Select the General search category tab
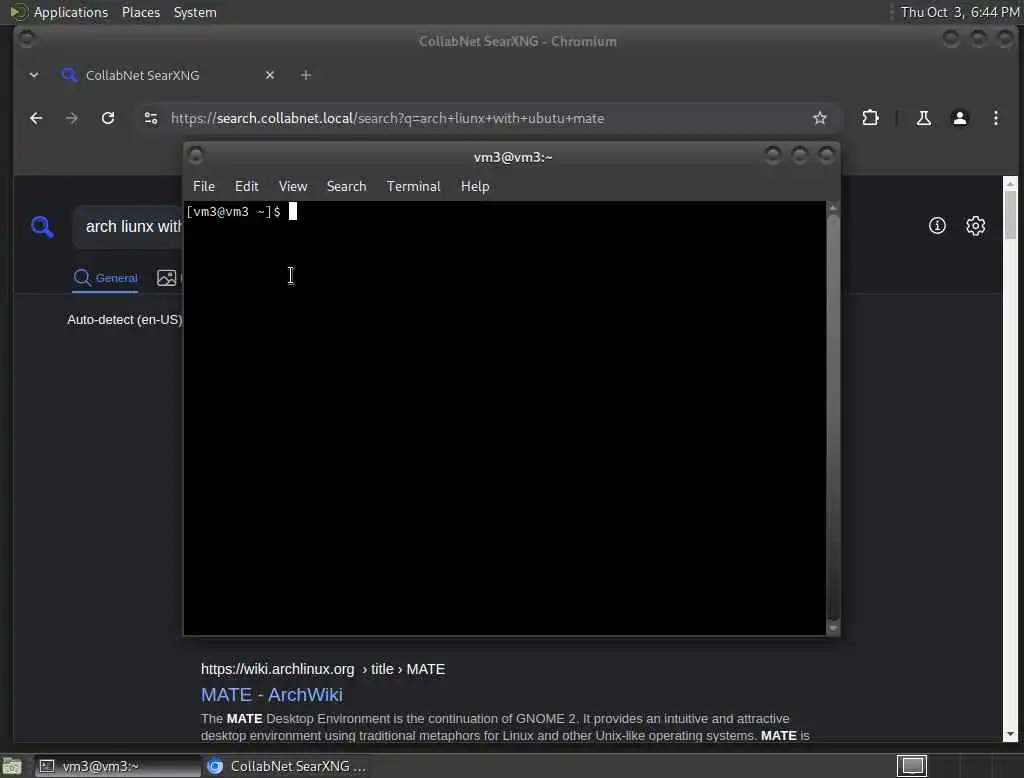Image resolution: width=1024 pixels, height=778 pixels. click(105, 278)
